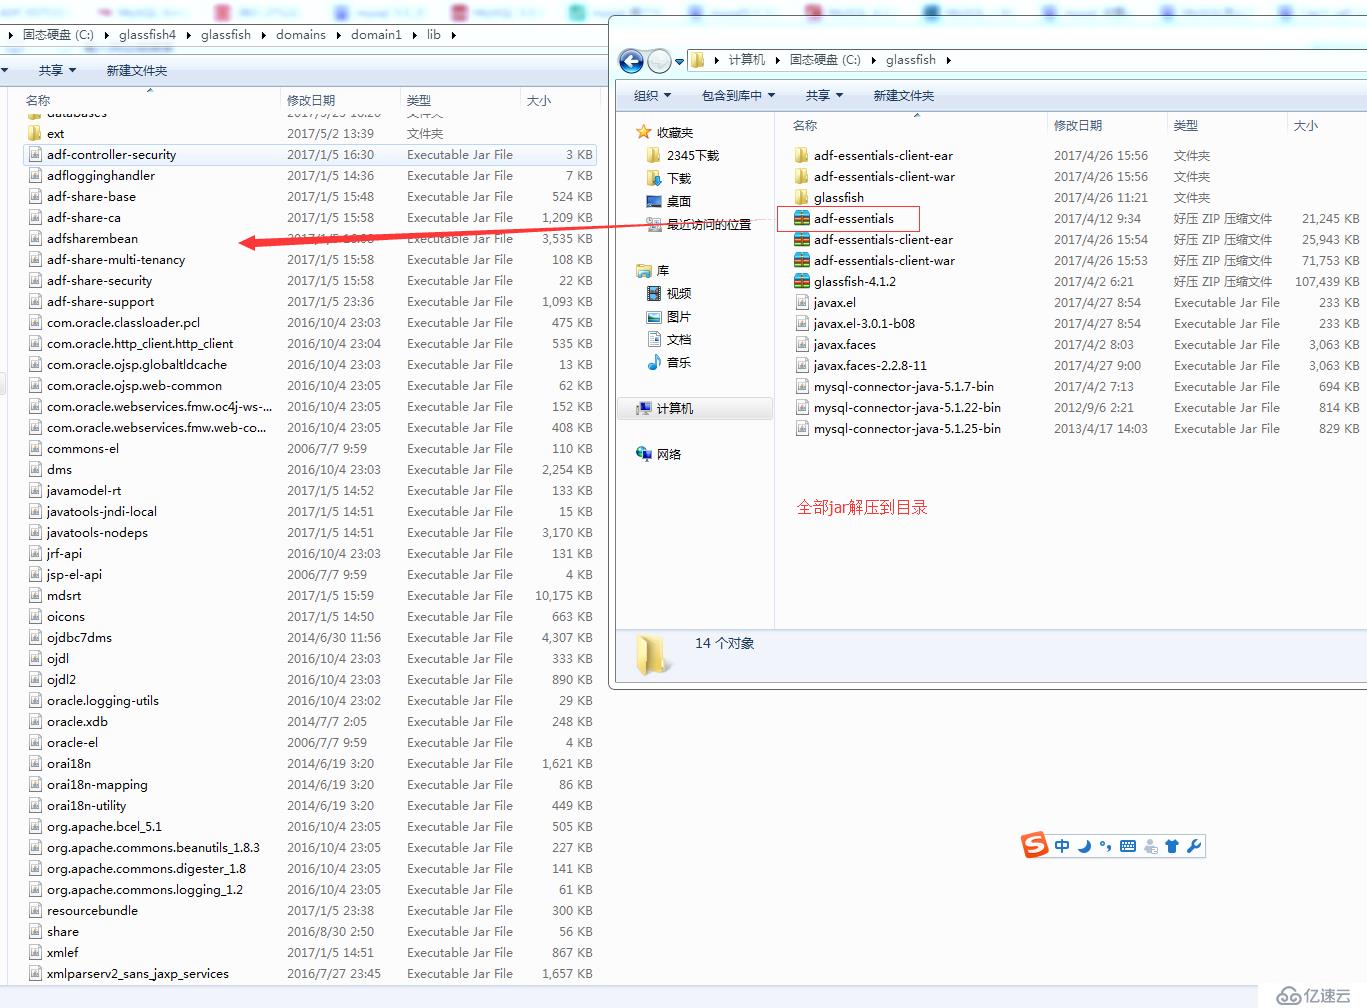Click 收藏夹 star icon in navigation pane
The width and height of the screenshot is (1367, 1008).
(643, 132)
